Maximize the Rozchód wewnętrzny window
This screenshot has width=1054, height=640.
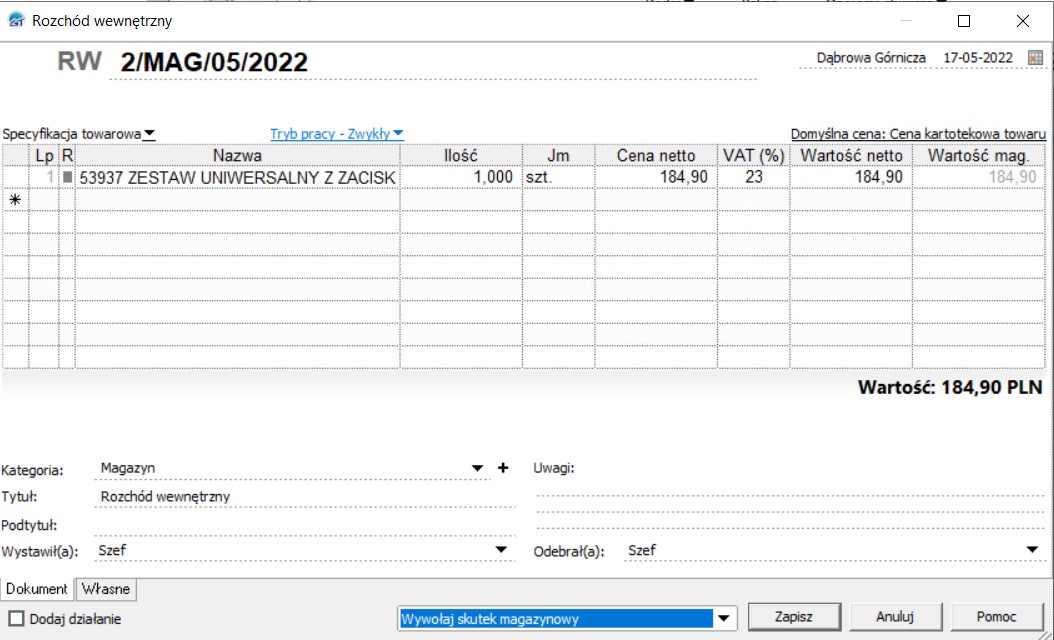964,20
